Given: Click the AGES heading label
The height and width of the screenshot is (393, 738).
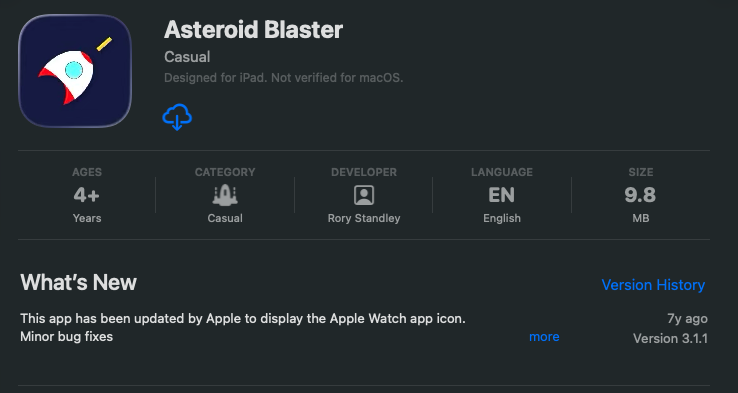Looking at the screenshot, I should pos(87,172).
